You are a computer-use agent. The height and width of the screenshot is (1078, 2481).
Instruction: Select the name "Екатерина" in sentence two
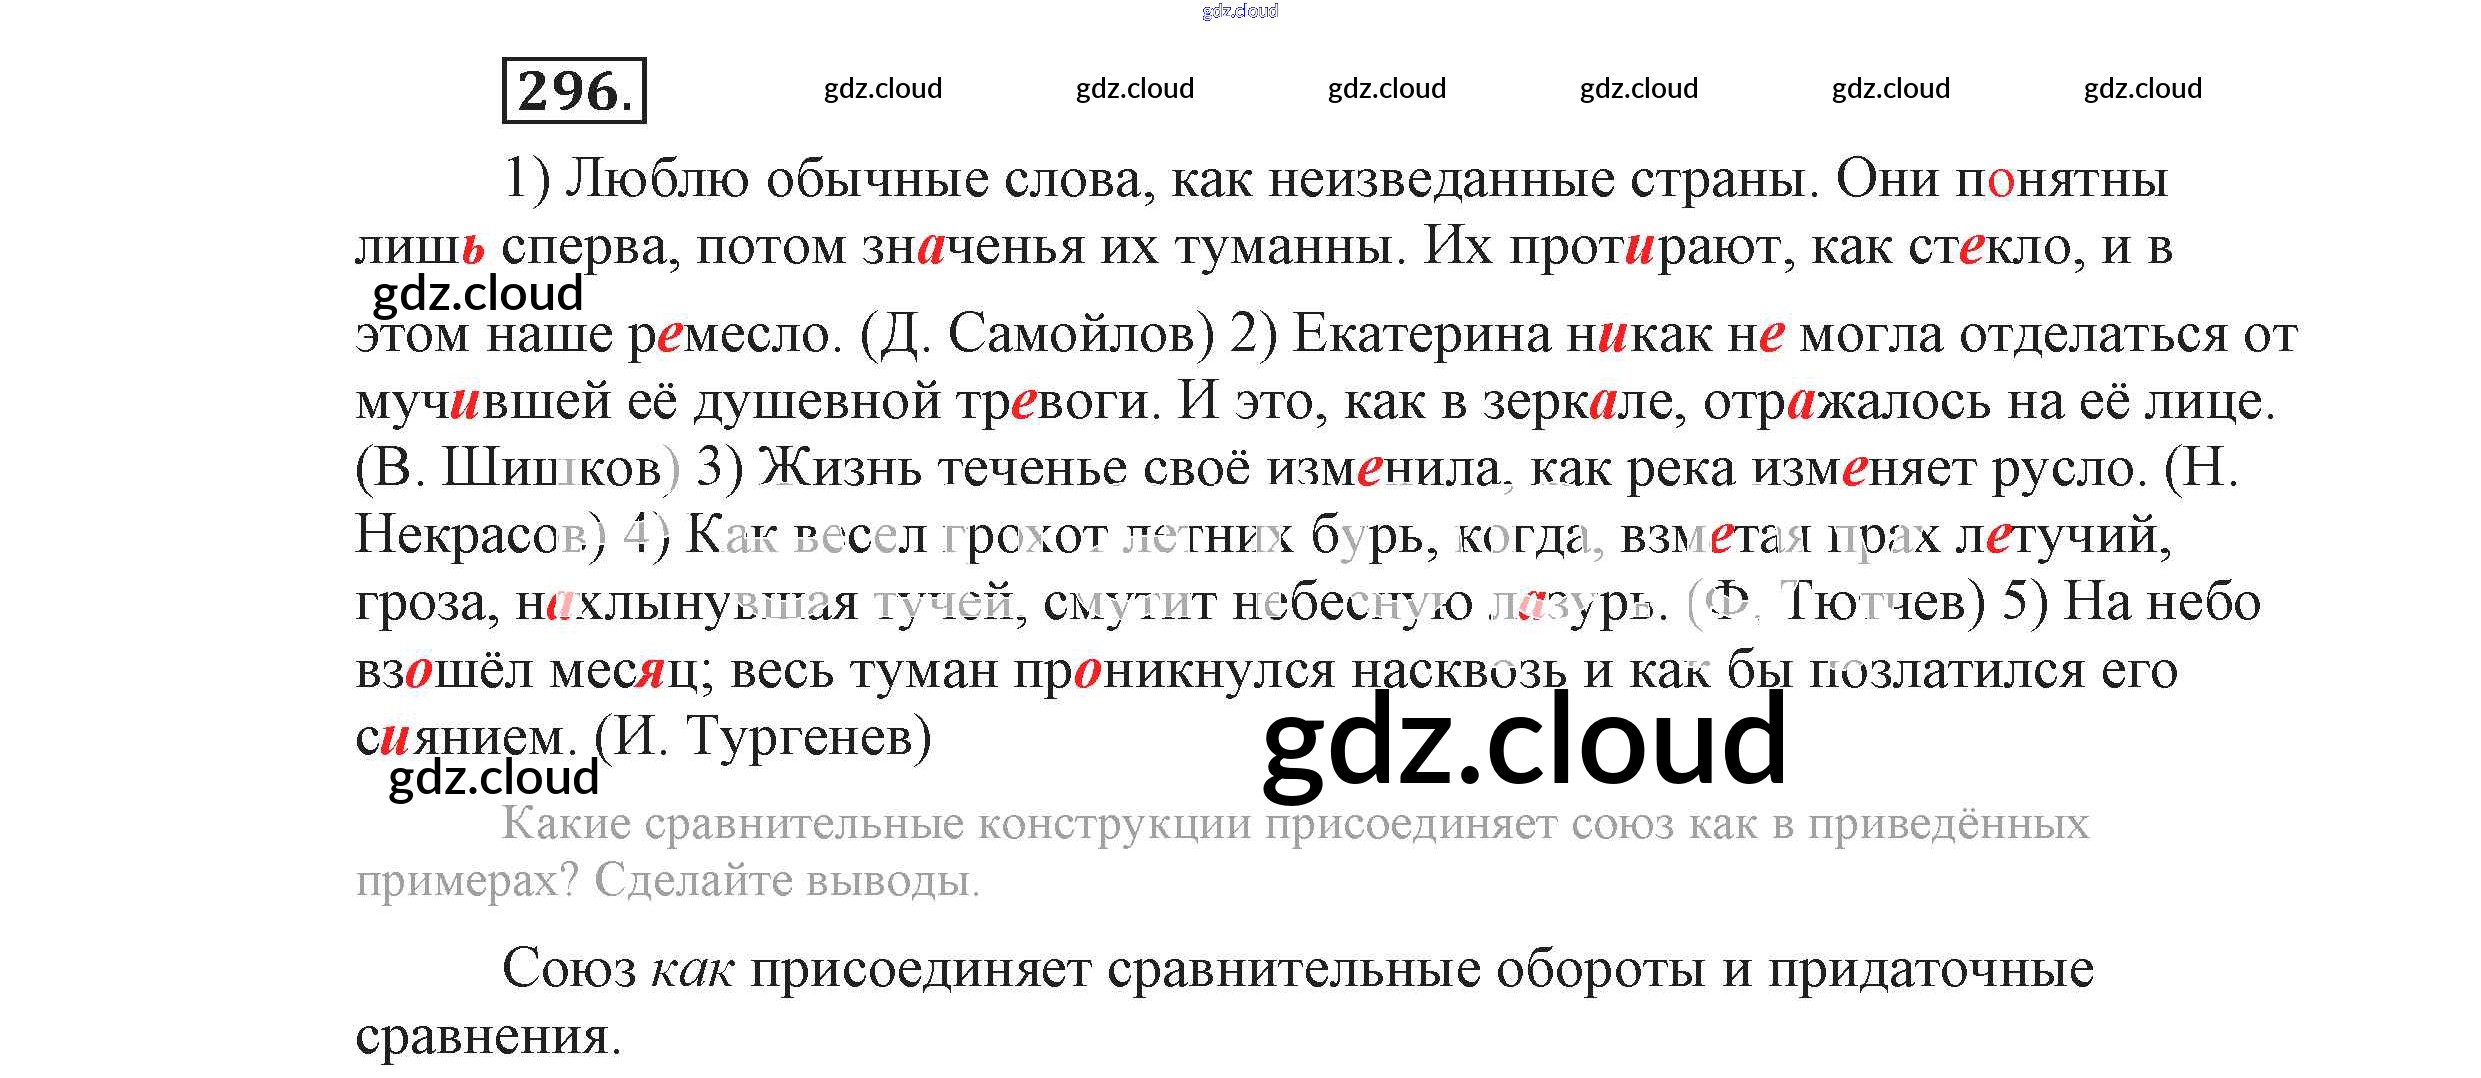click(x=1421, y=334)
